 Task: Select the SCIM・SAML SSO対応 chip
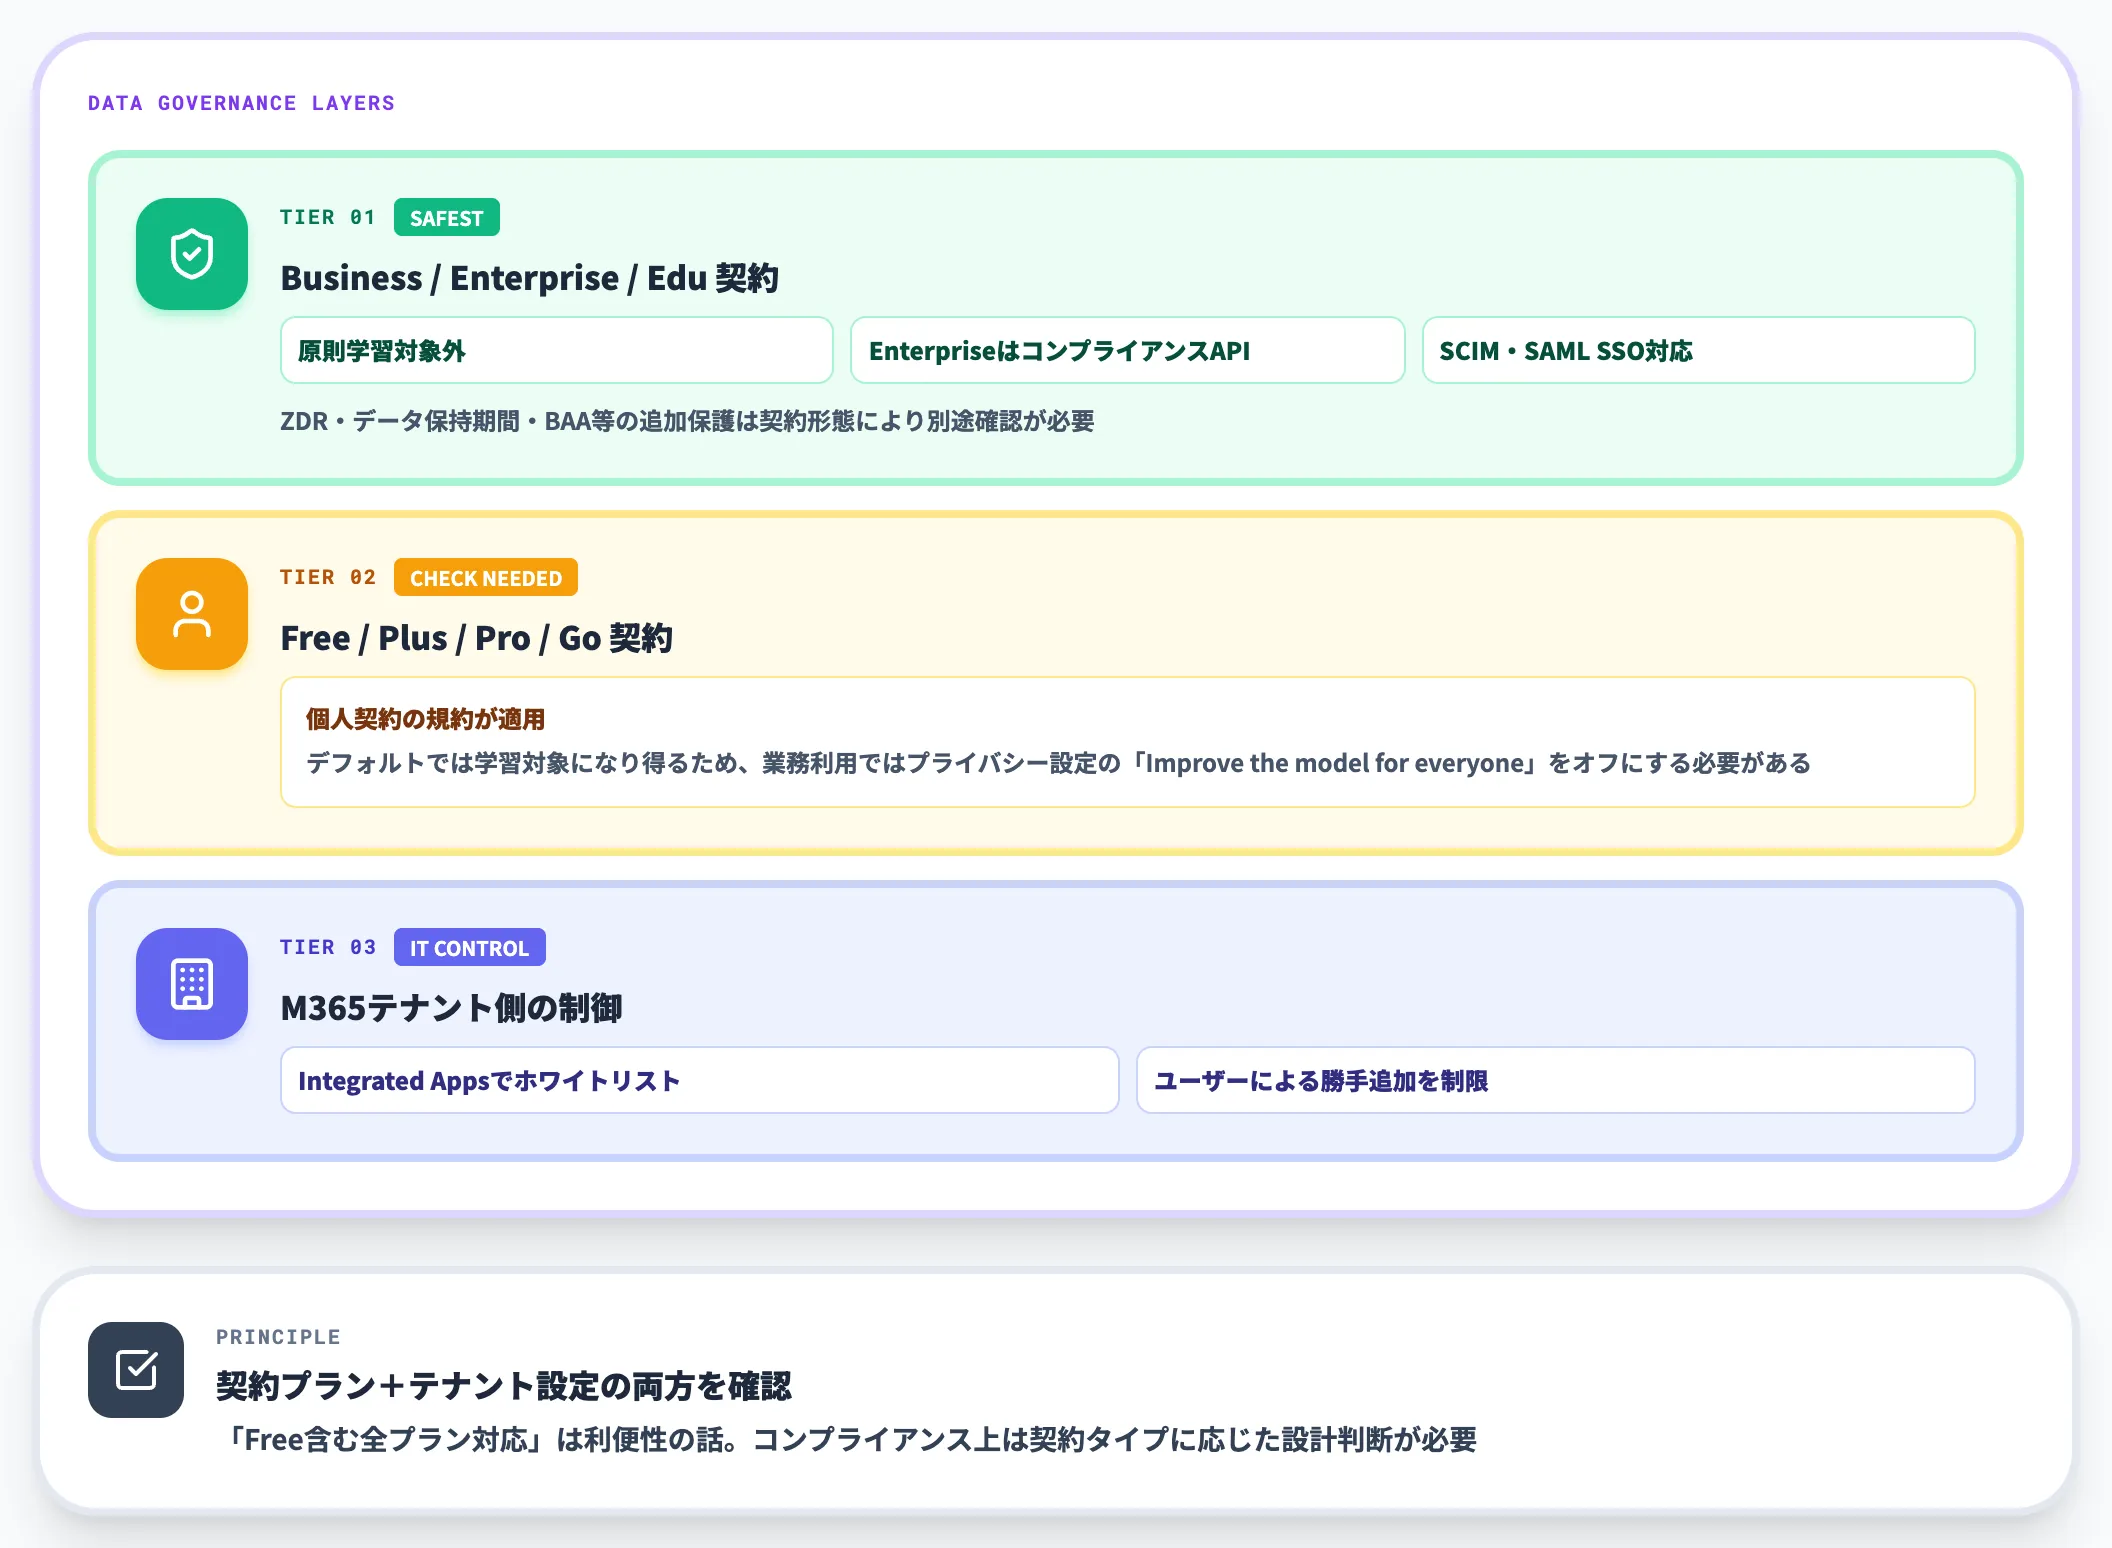[x=1699, y=351]
